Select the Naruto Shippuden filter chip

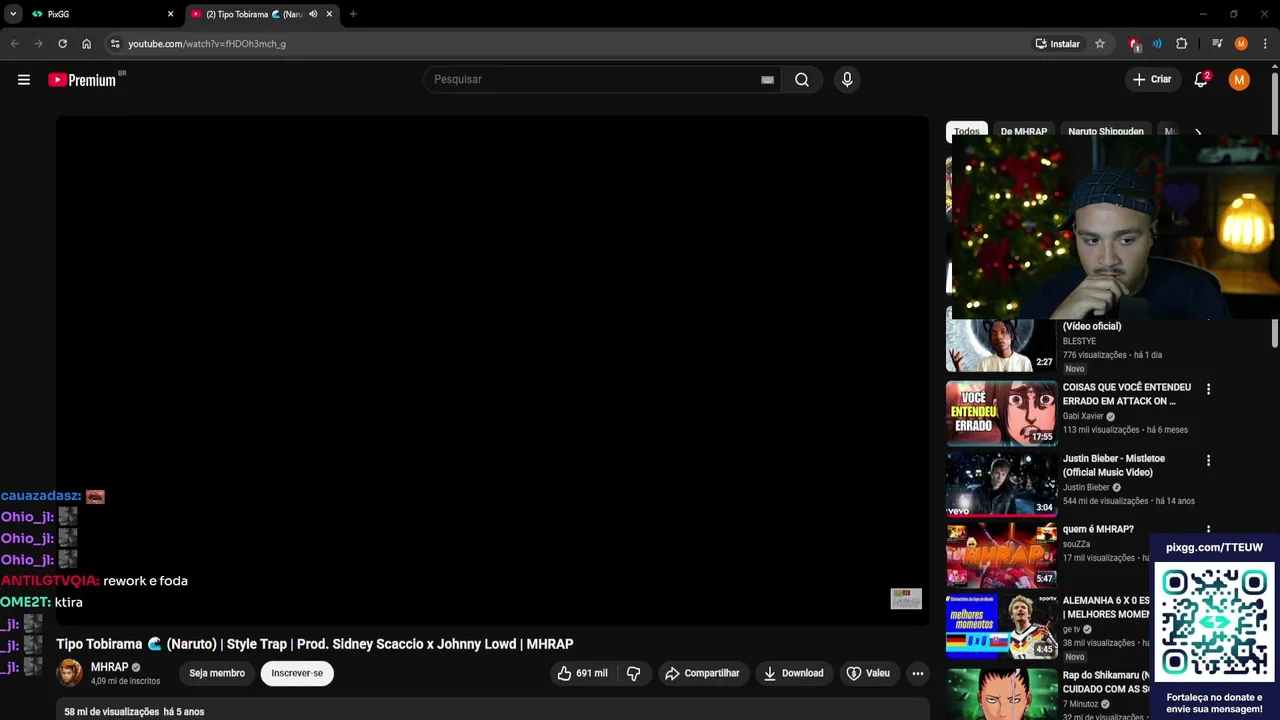coord(1106,131)
